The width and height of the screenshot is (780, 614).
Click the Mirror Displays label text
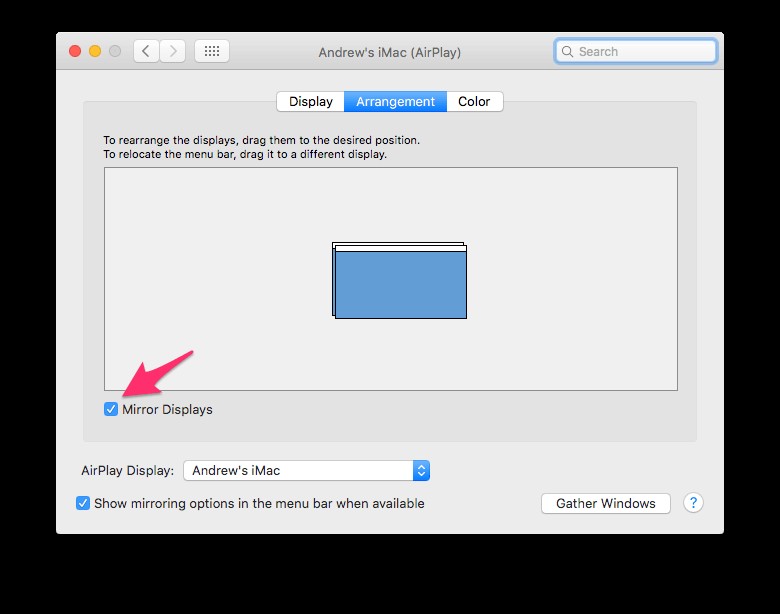pos(167,409)
